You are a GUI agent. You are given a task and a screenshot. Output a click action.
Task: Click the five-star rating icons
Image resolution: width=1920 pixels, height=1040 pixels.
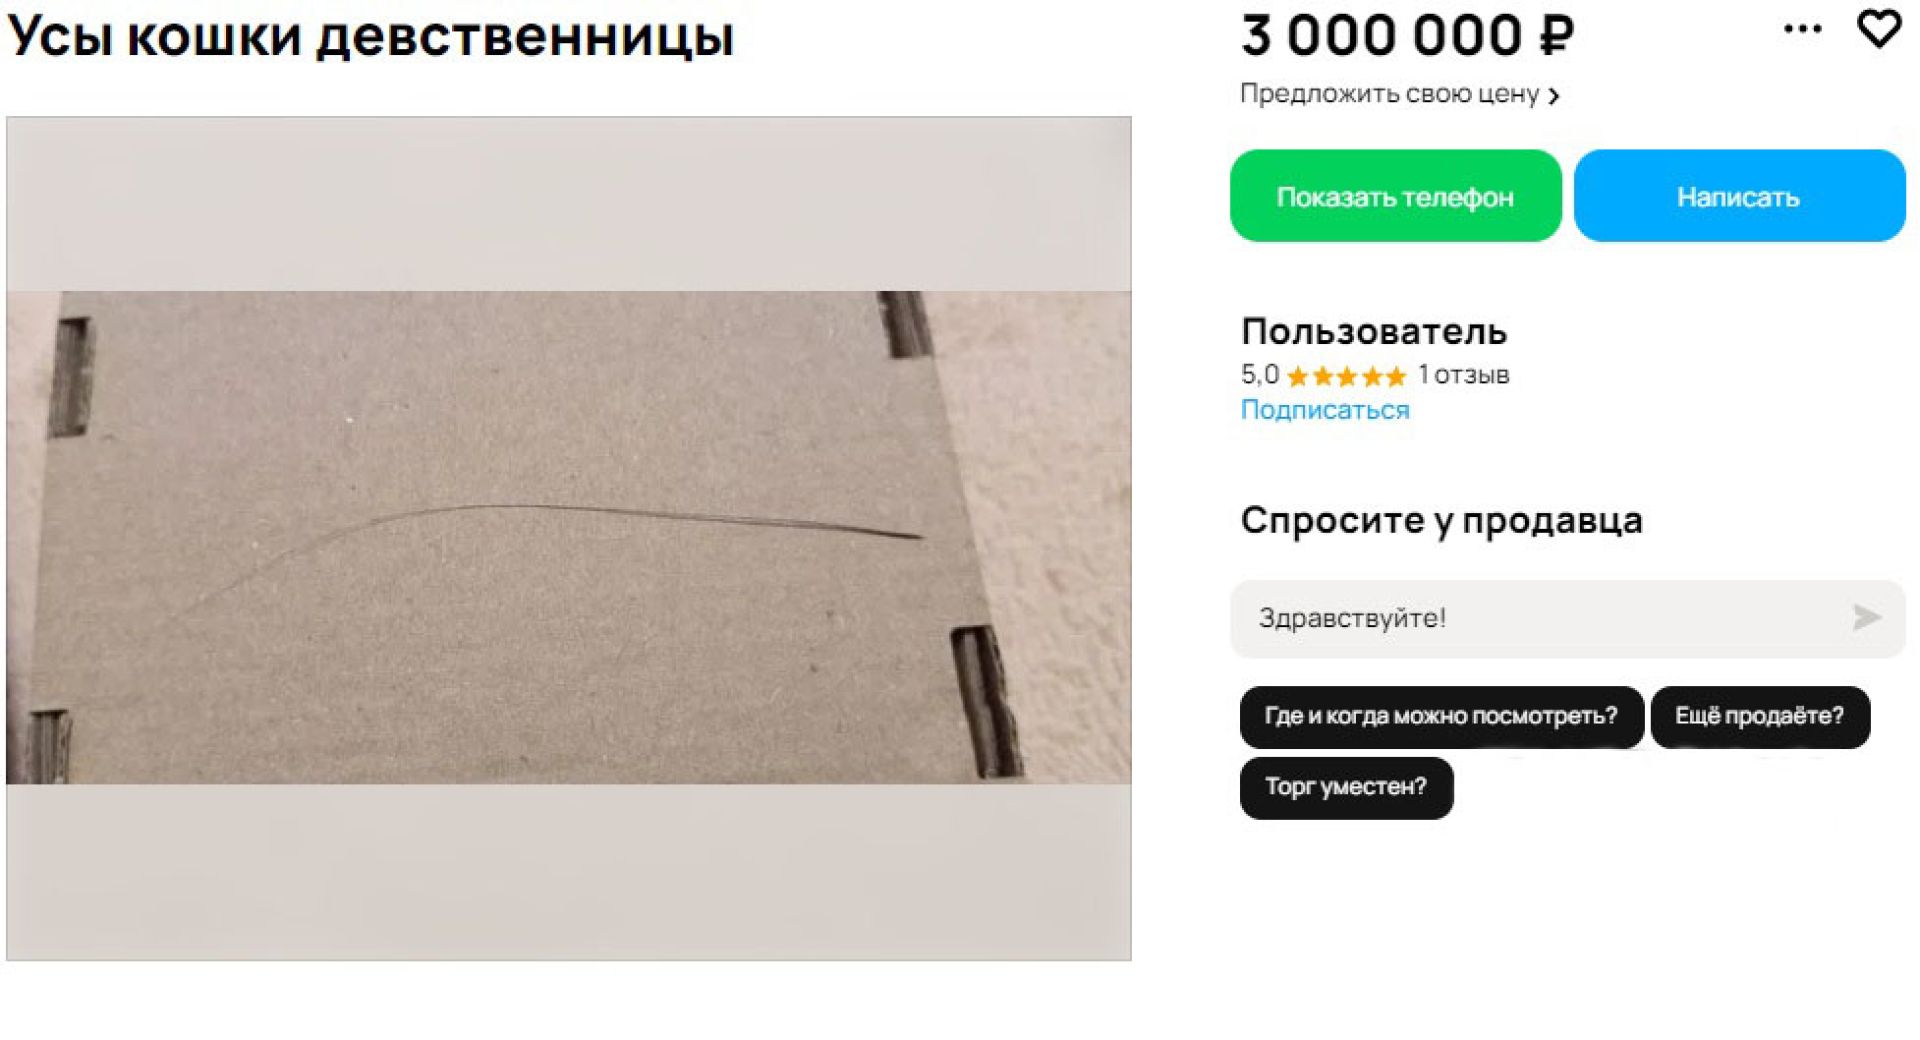(1346, 376)
